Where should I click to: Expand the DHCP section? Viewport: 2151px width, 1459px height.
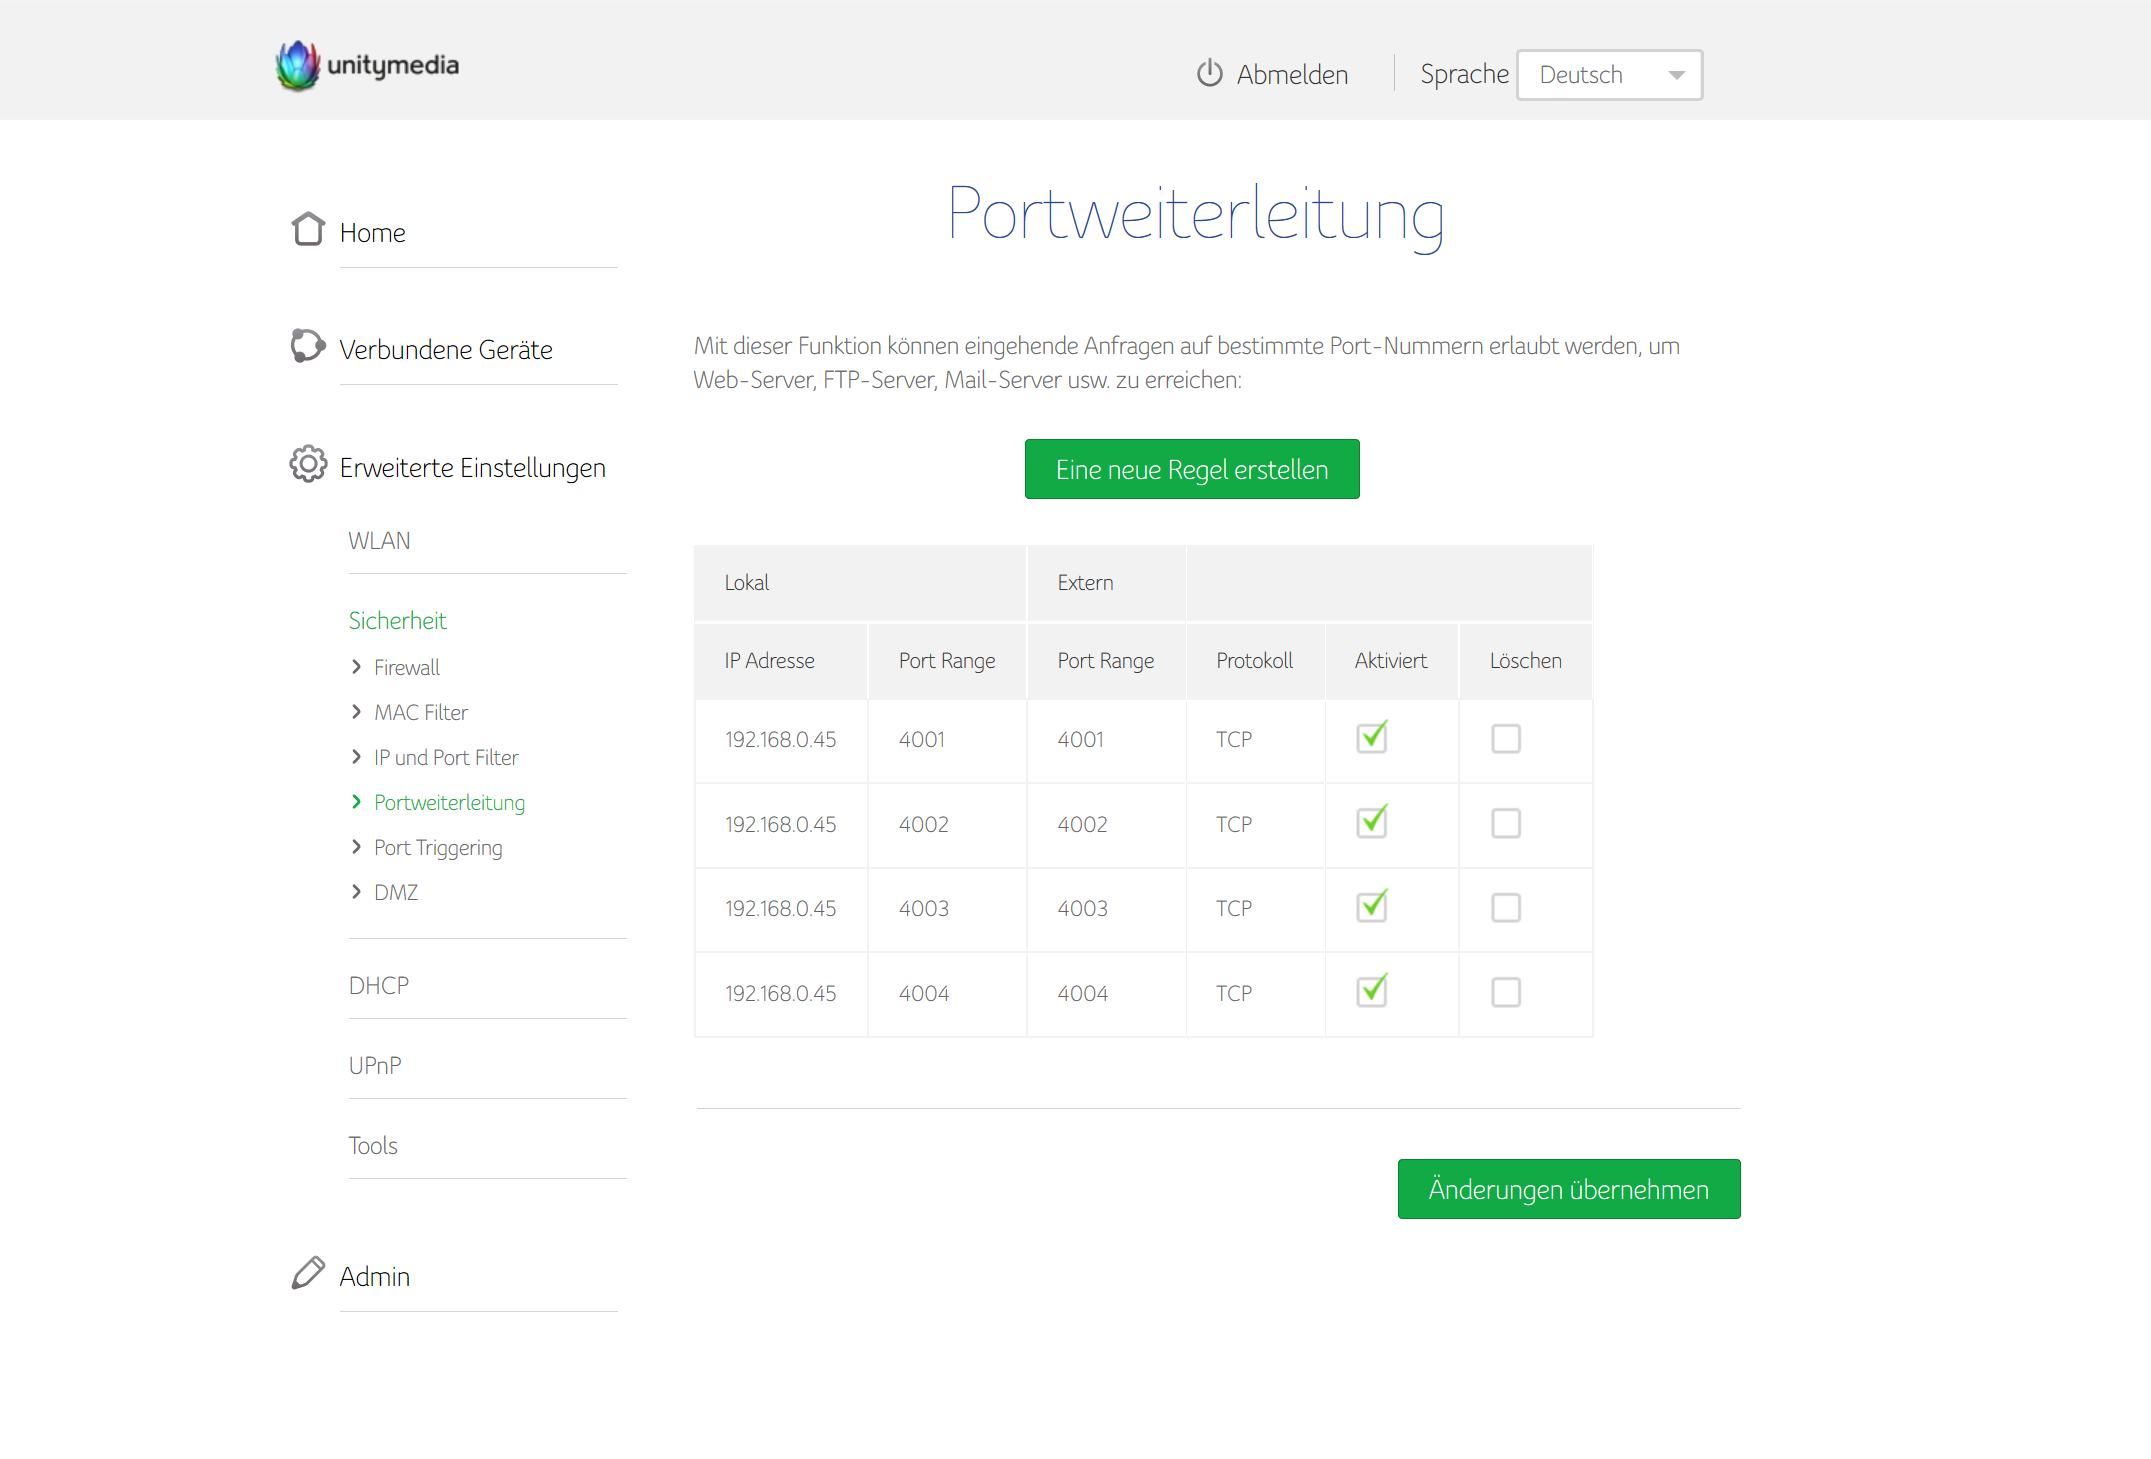[x=379, y=986]
